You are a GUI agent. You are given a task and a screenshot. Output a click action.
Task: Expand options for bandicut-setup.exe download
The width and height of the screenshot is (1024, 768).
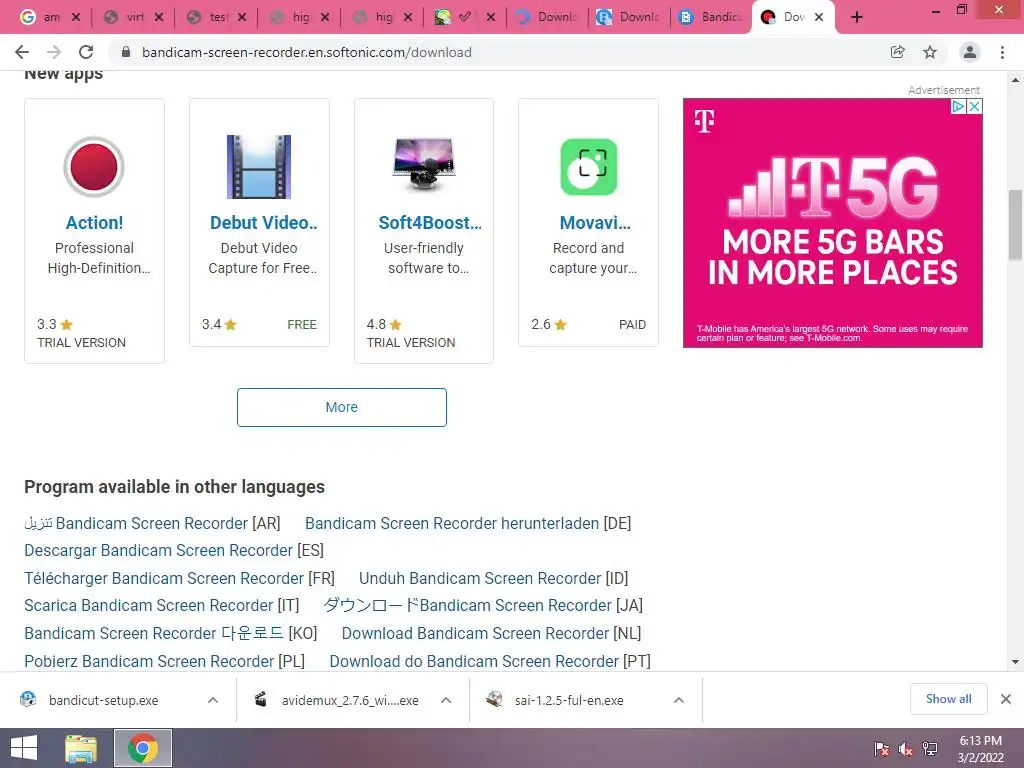213,700
